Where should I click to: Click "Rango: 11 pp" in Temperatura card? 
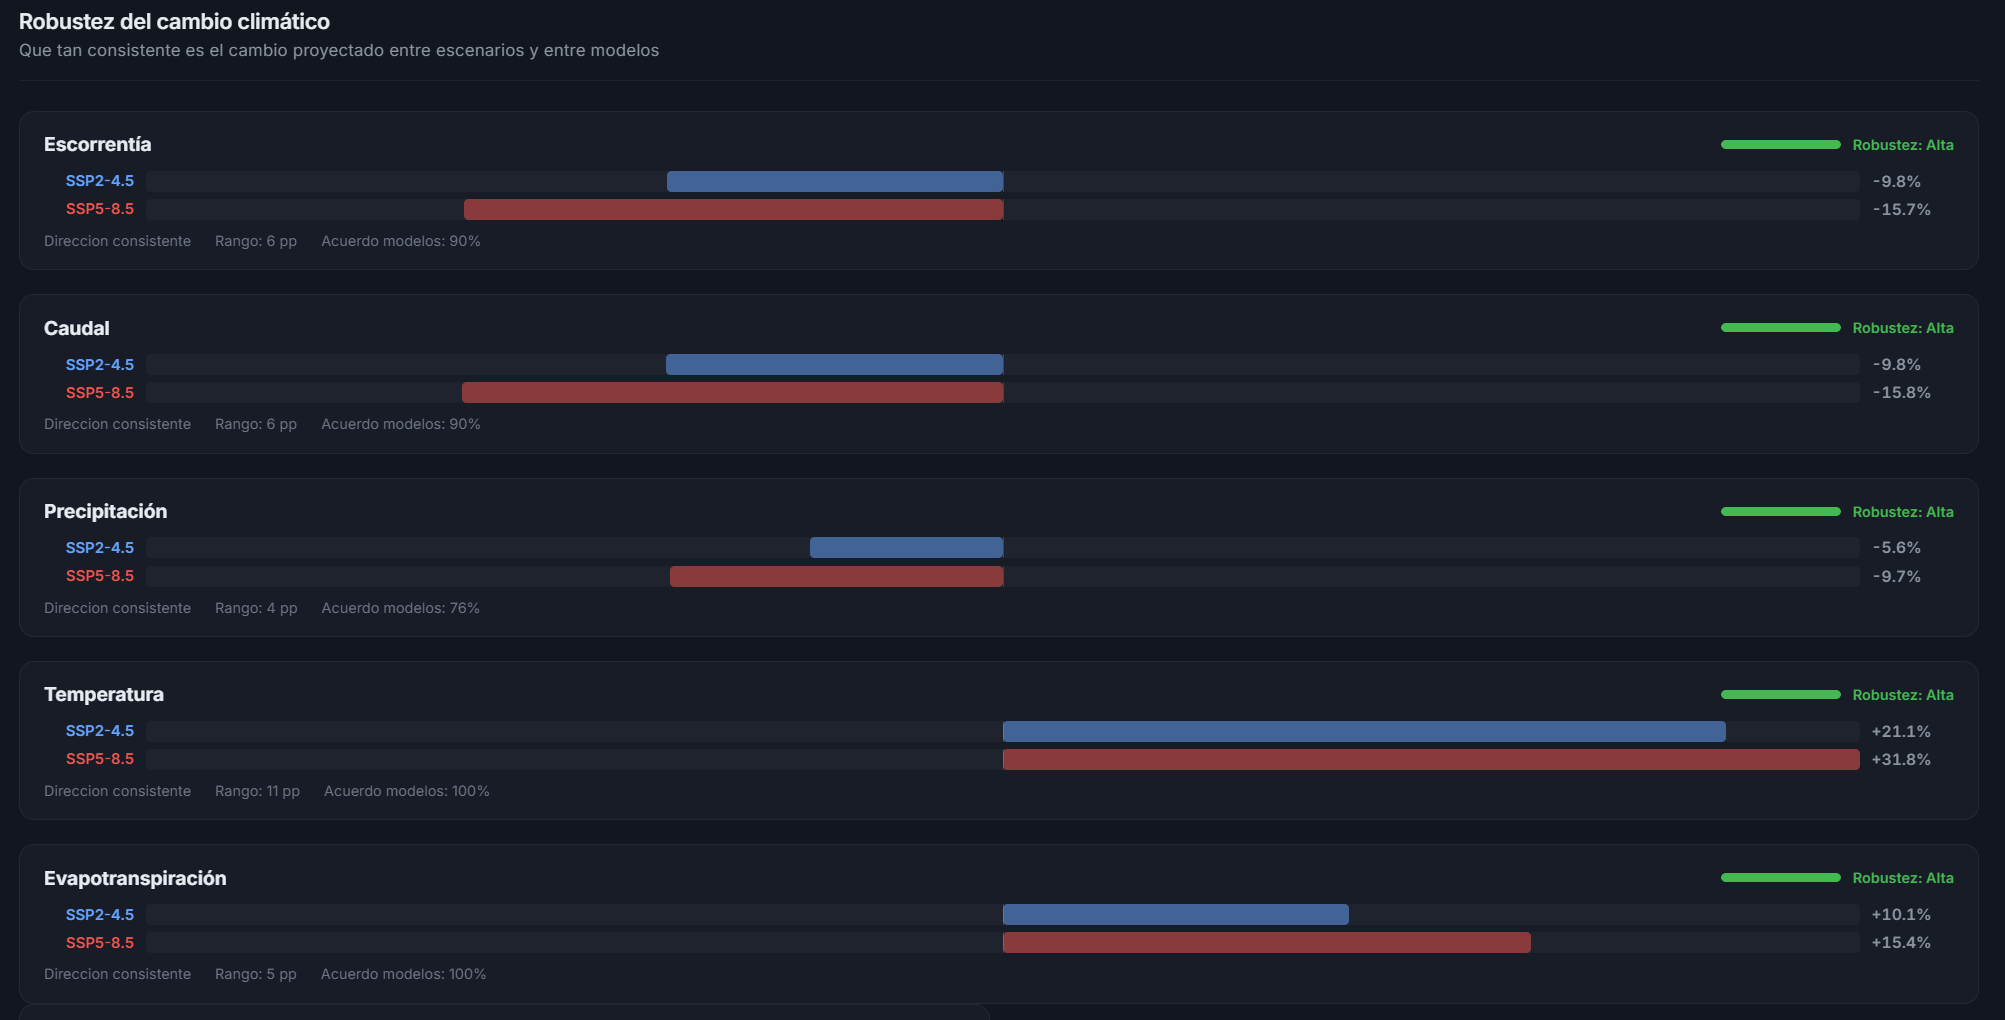point(257,791)
